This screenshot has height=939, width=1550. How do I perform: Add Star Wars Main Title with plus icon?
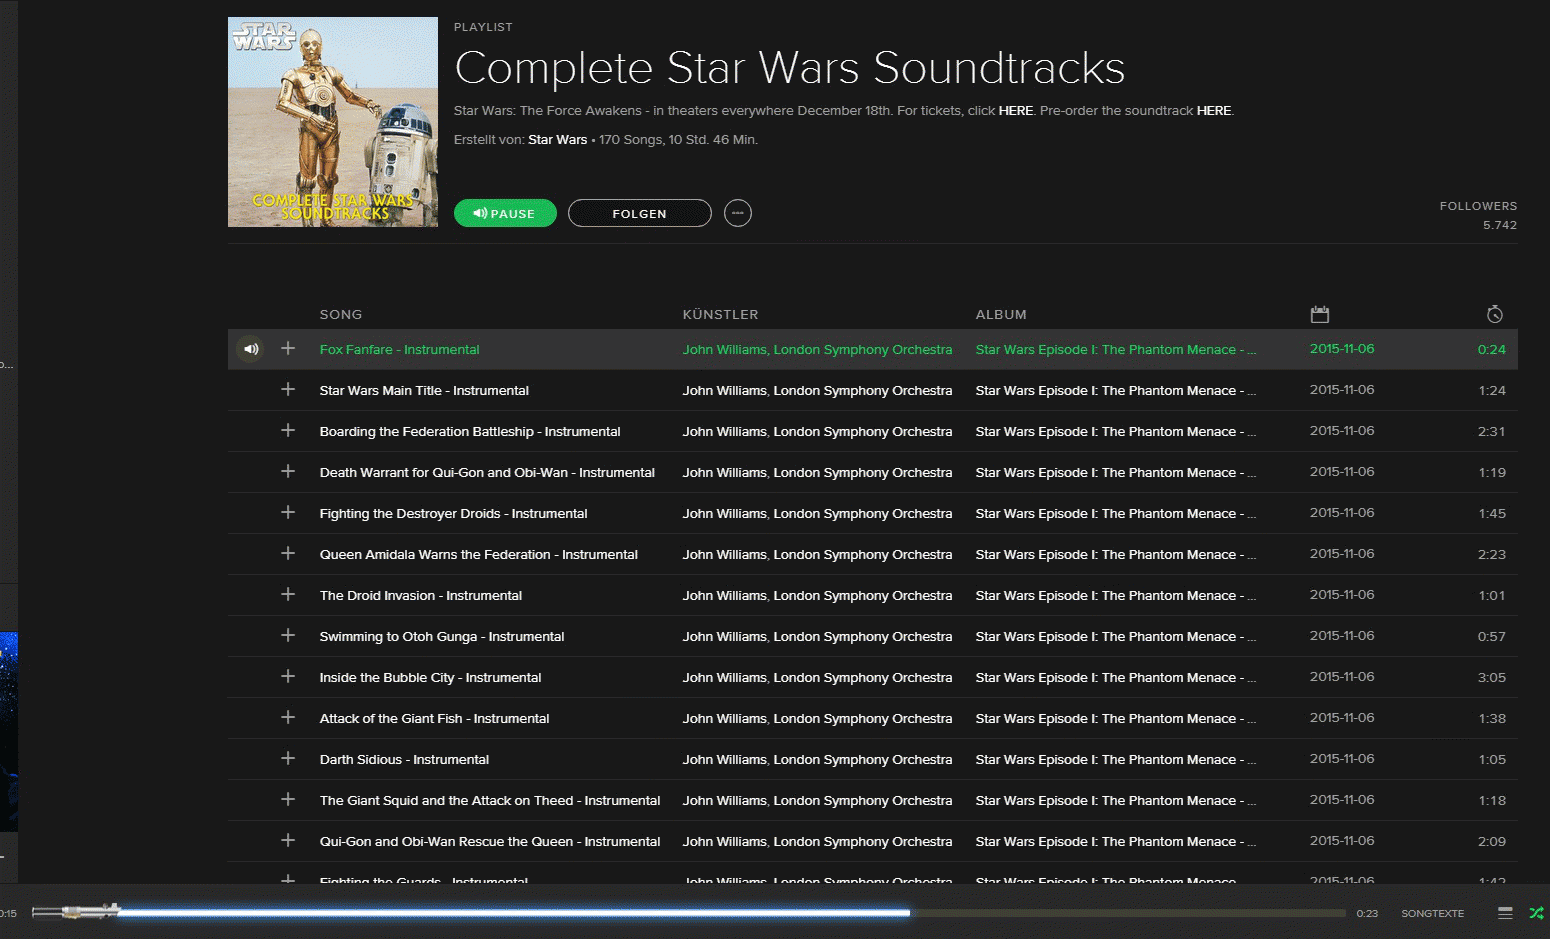(288, 389)
